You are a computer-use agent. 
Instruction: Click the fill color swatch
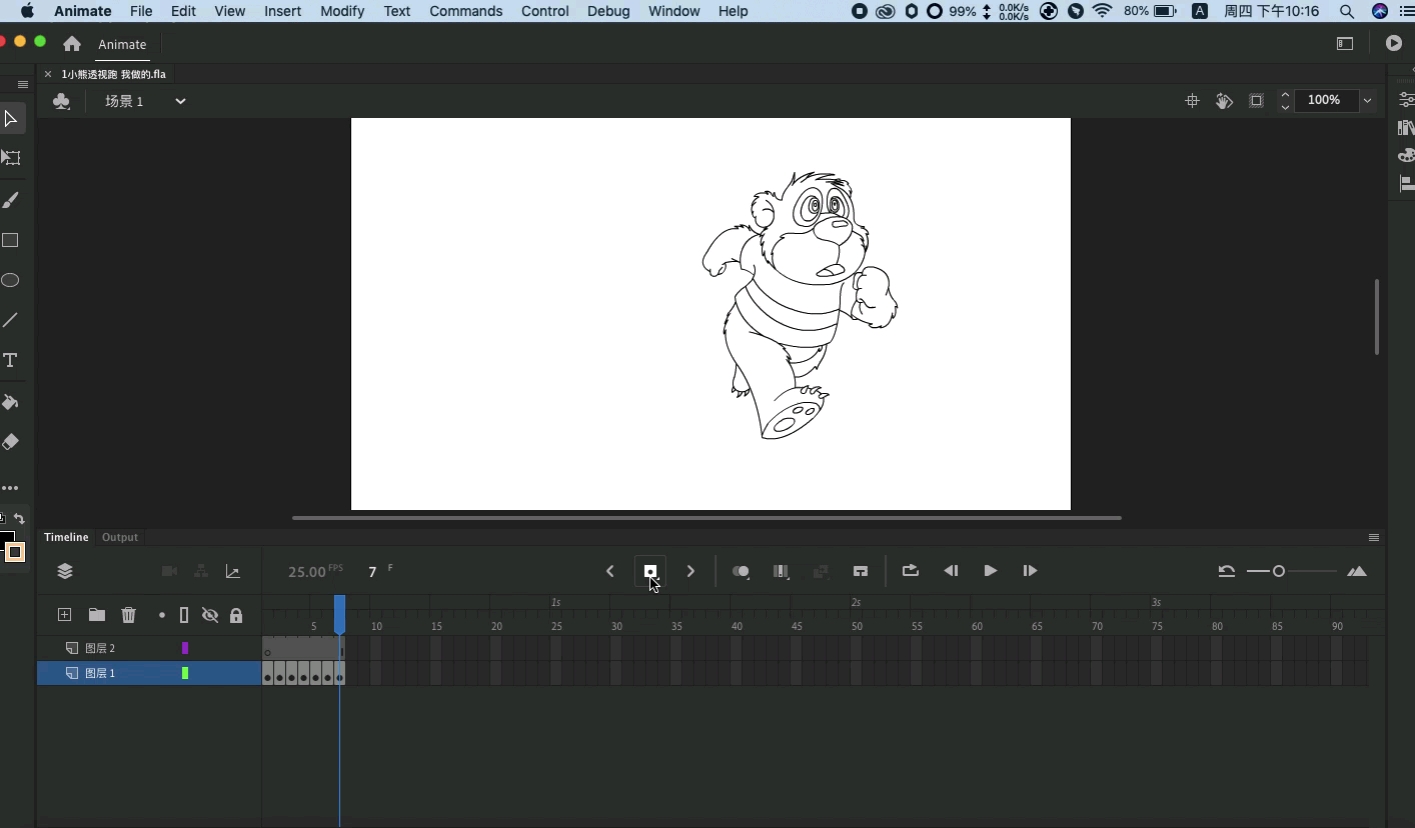pyautogui.click(x=15, y=552)
